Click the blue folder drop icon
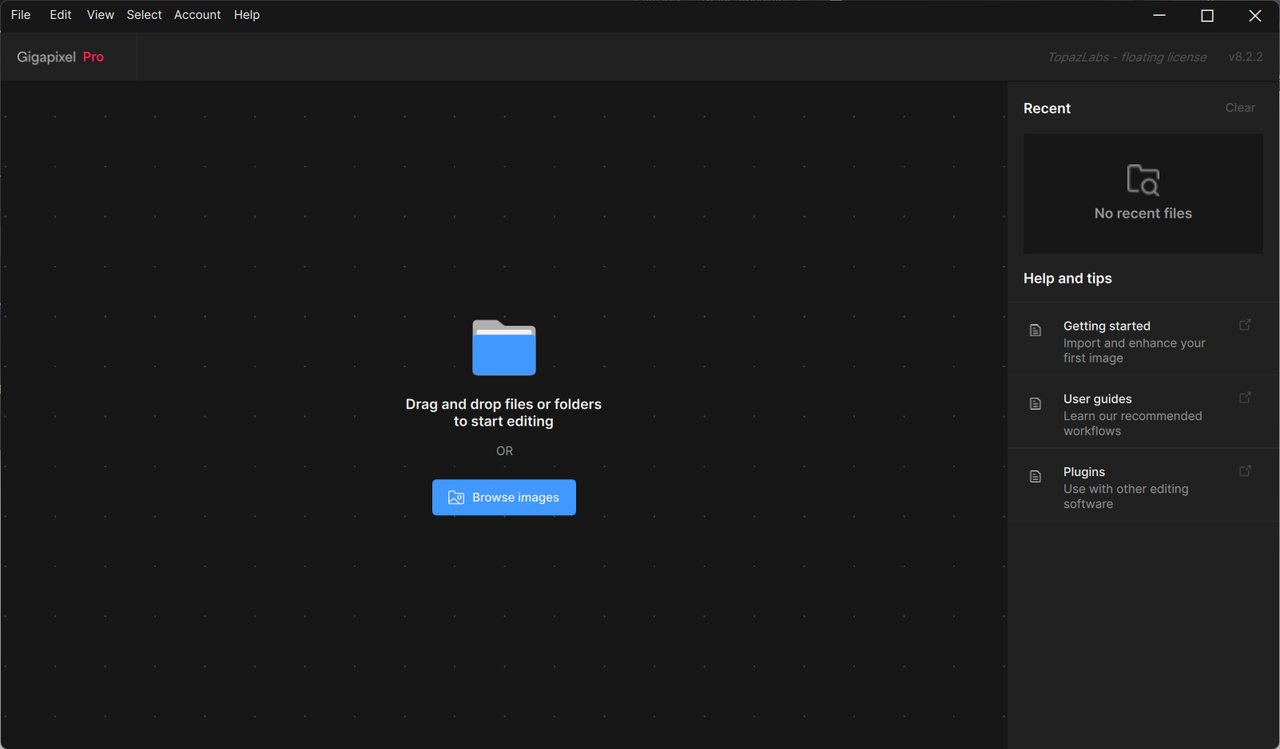This screenshot has width=1280, height=749. 504,347
